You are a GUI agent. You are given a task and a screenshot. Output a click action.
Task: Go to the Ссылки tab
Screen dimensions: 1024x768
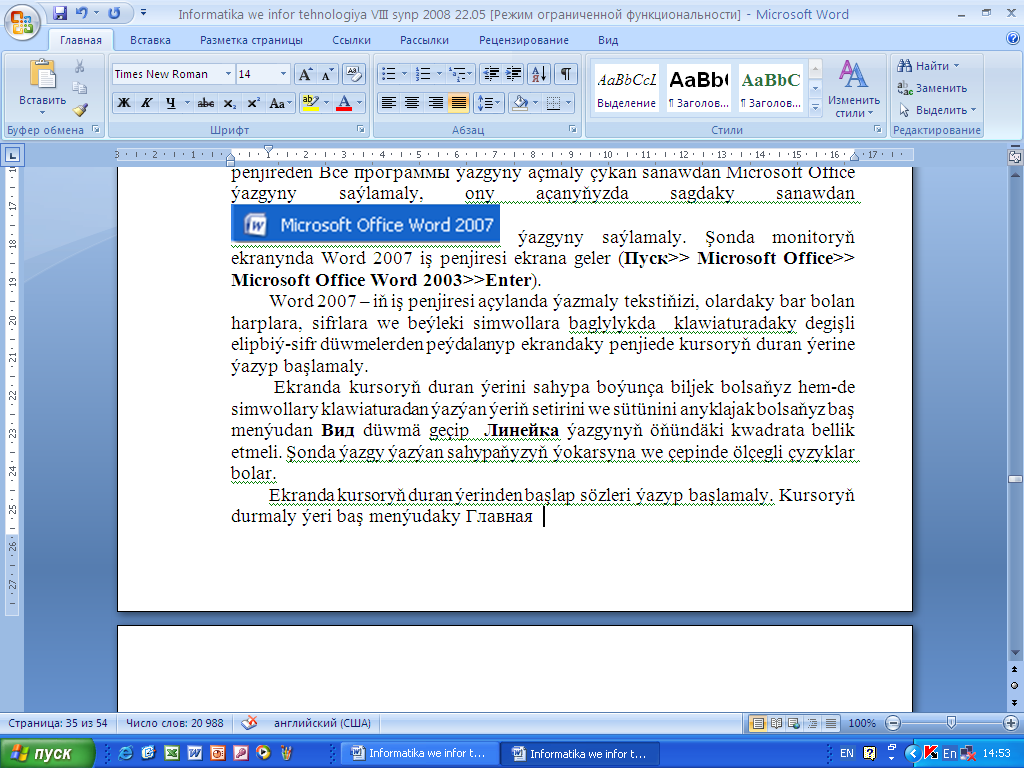click(x=351, y=40)
